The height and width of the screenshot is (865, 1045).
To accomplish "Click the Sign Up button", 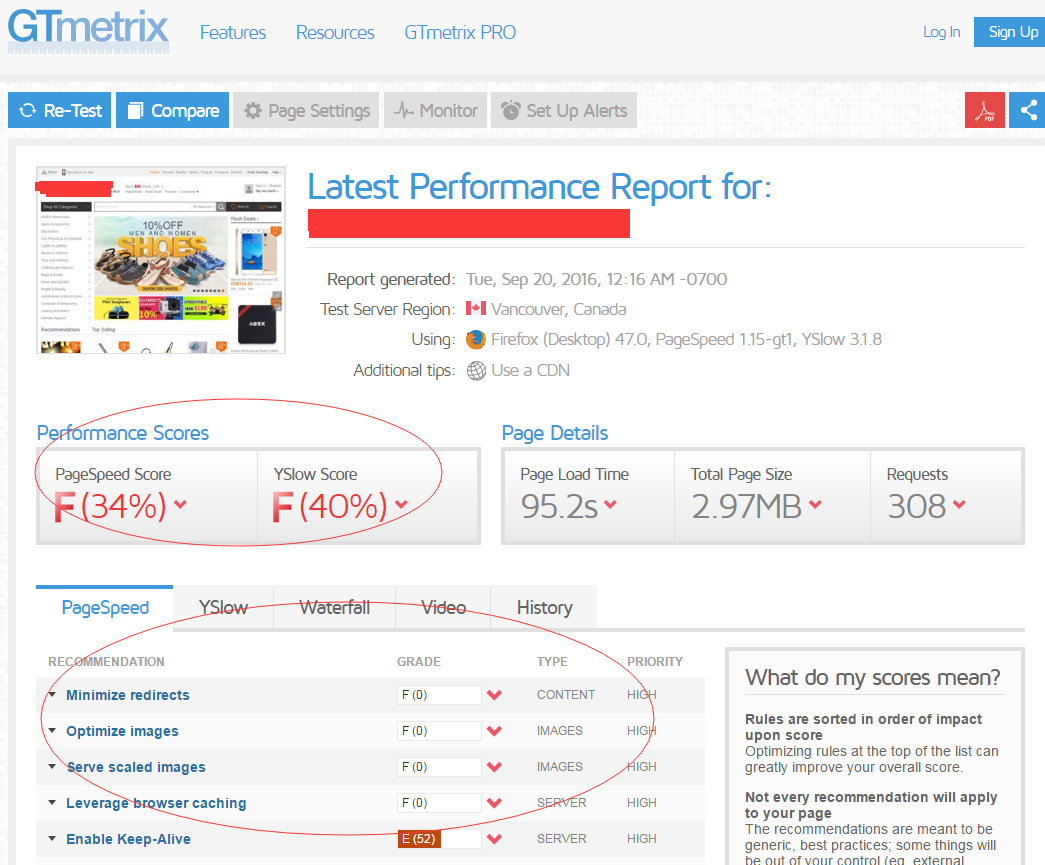I will (1010, 32).
